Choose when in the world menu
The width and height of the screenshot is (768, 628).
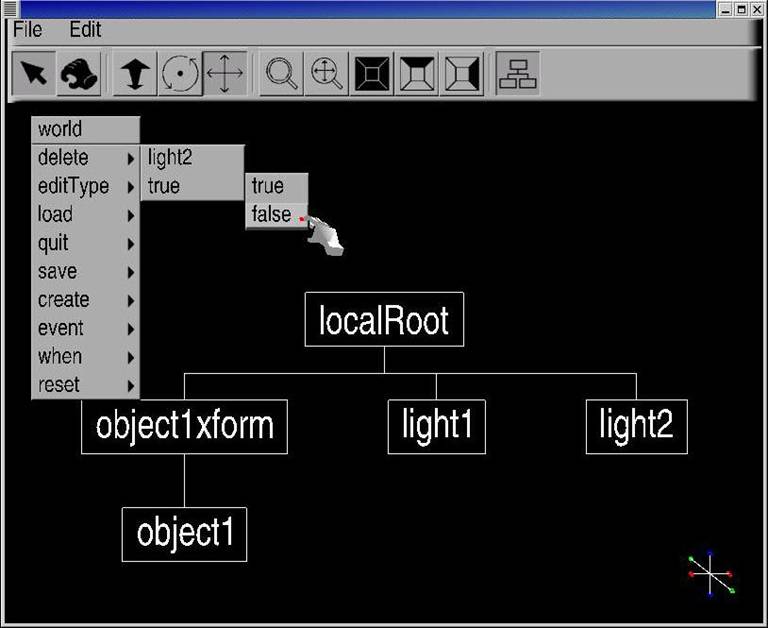[86, 357]
